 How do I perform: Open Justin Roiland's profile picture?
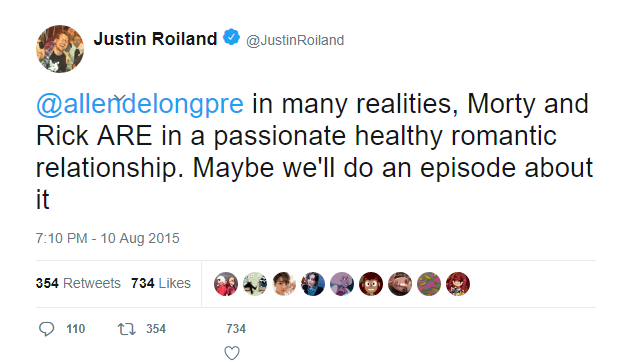(x=60, y=49)
